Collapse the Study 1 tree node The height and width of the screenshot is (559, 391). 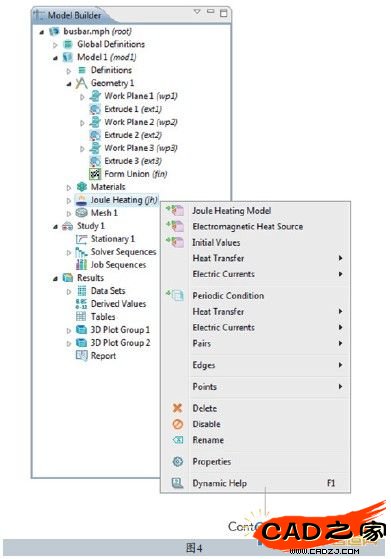click(x=55, y=226)
